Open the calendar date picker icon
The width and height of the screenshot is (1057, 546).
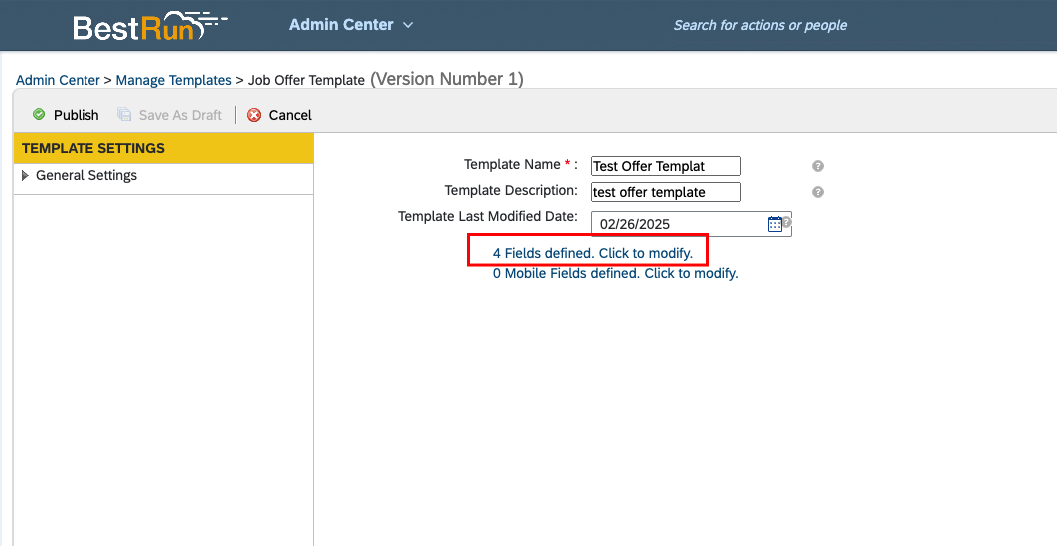click(x=775, y=224)
